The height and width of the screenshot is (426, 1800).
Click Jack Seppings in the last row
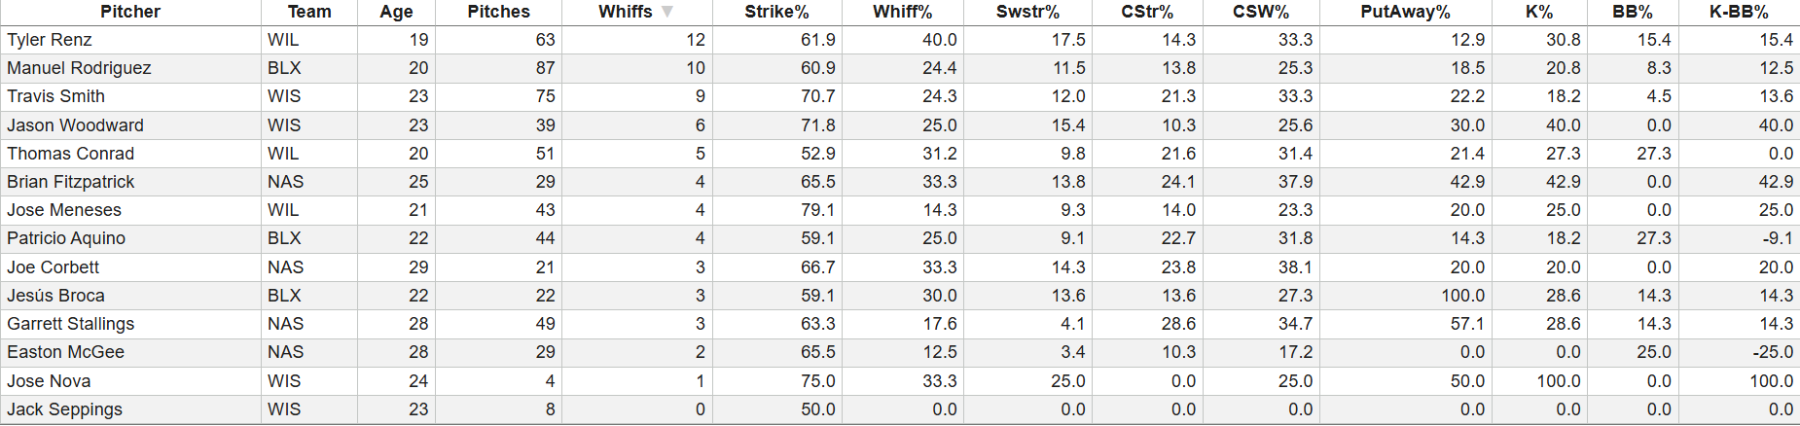(64, 409)
